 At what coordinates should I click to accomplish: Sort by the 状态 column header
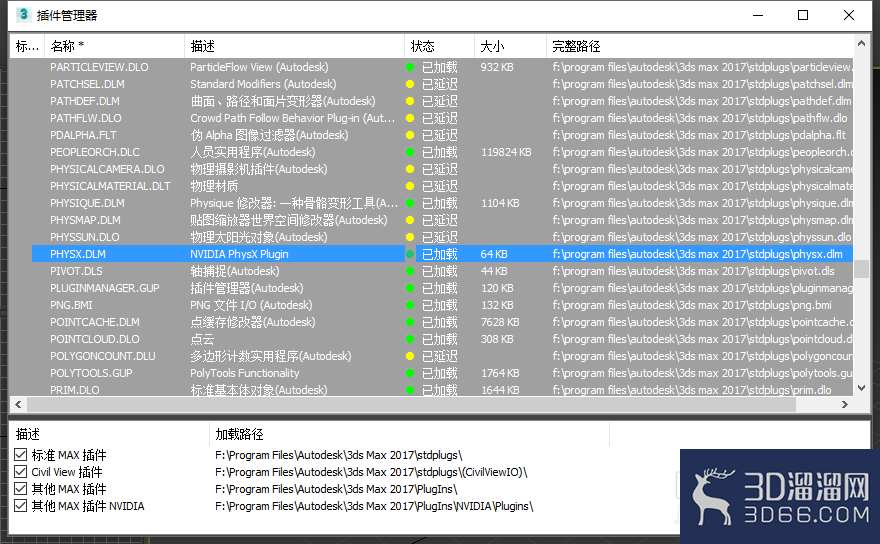pyautogui.click(x=439, y=46)
